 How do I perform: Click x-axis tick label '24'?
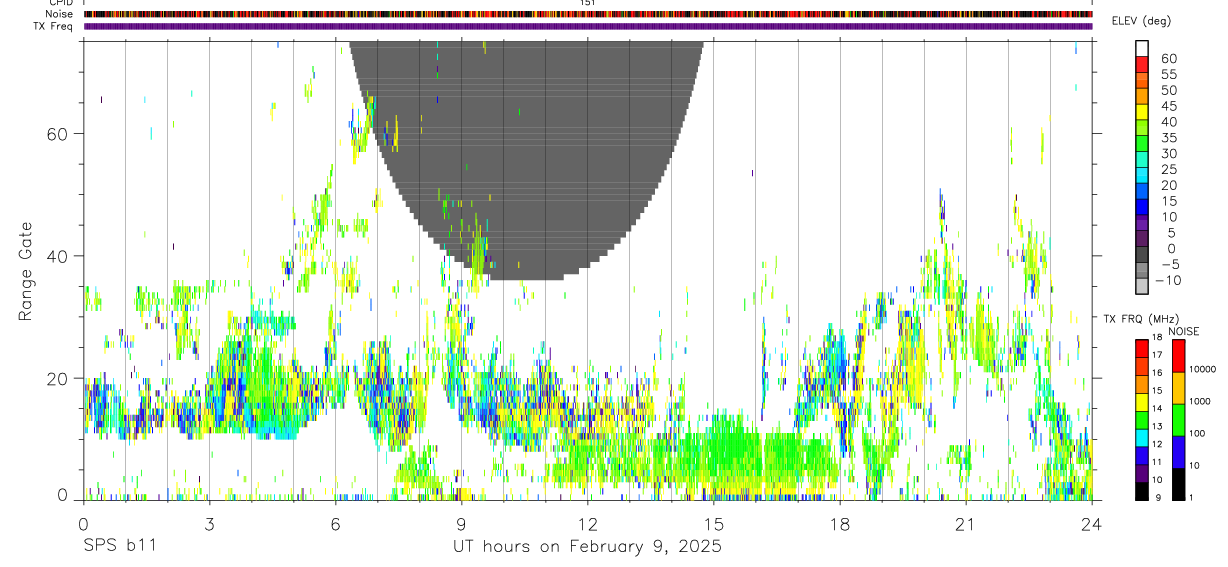(1091, 524)
